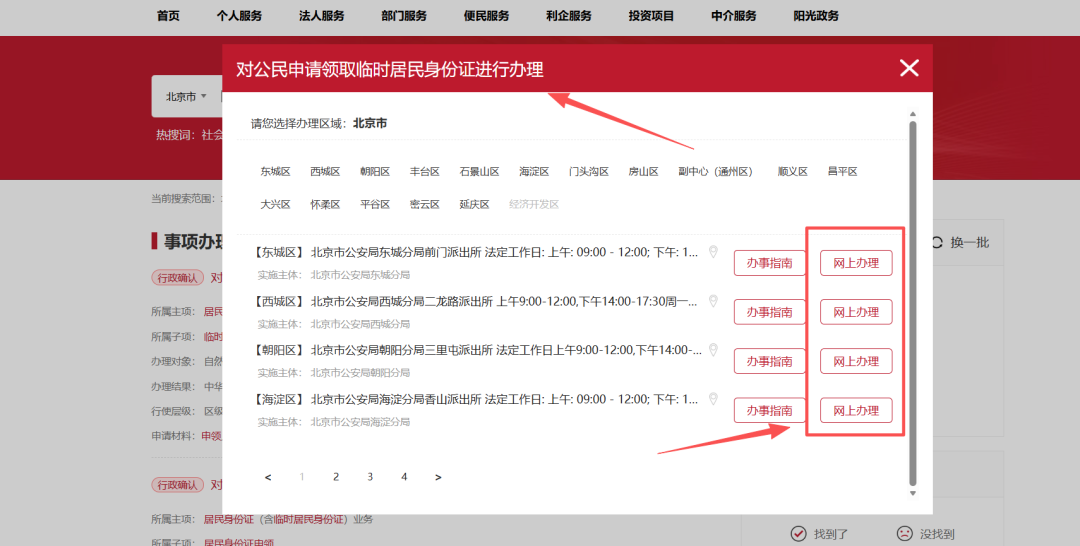Viewport: 1080px width, 546px height.
Task: Click 网上办理 for 朝阳分局三里屯派出所
Action: coord(856,361)
